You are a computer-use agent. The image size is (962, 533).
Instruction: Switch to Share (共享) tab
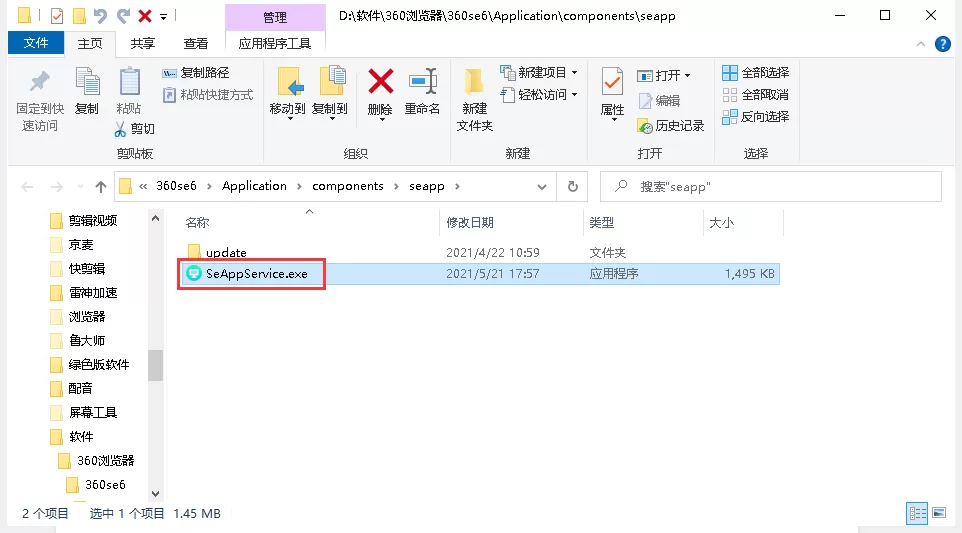142,44
